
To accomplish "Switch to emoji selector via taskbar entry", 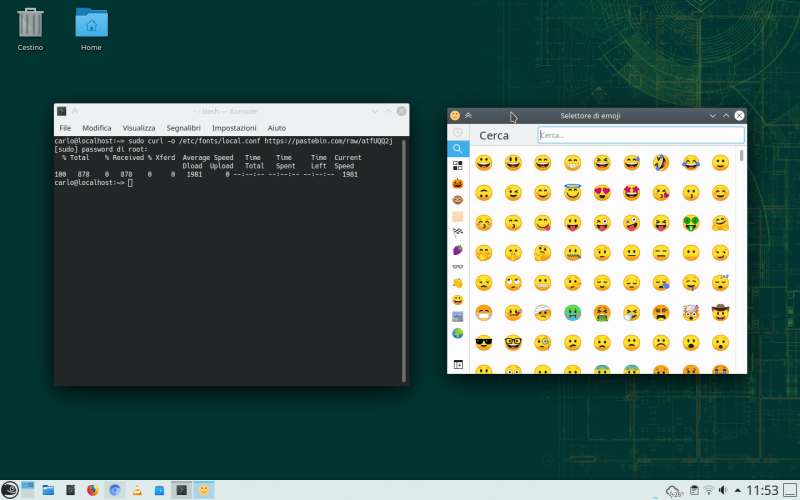I will coord(204,490).
